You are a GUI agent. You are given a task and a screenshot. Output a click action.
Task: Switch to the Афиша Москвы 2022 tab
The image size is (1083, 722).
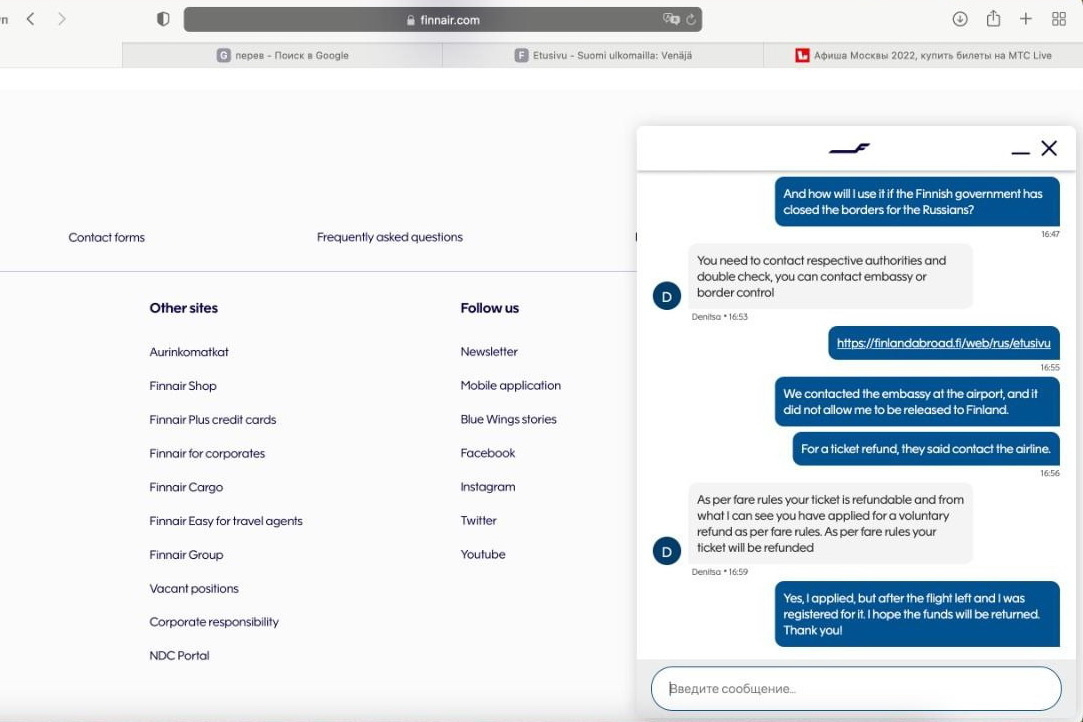click(923, 55)
